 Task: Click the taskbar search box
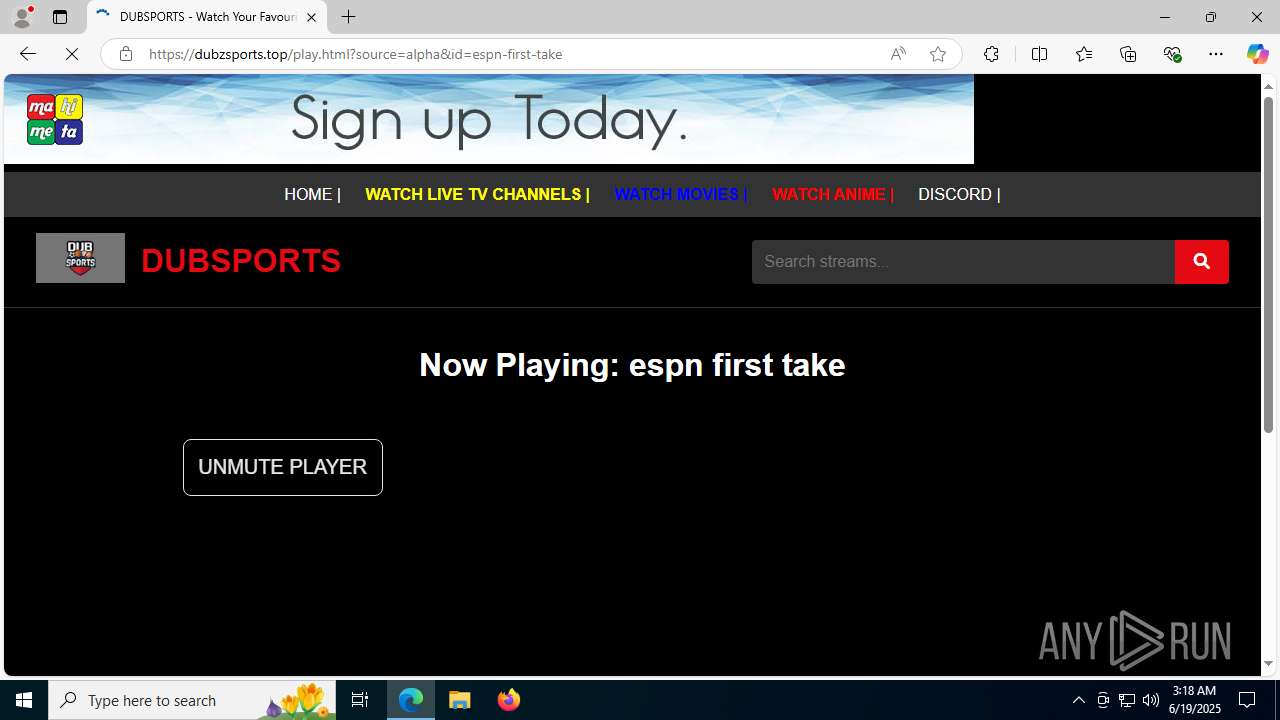pyautogui.click(x=192, y=700)
